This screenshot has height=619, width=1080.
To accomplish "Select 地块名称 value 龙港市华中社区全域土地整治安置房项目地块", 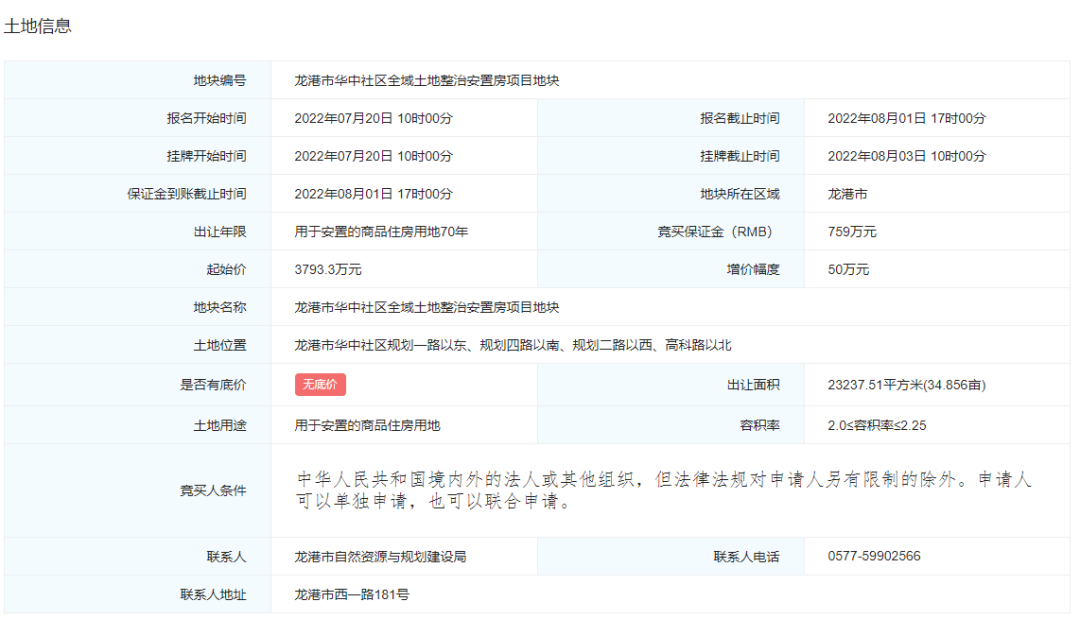I will 426,308.
